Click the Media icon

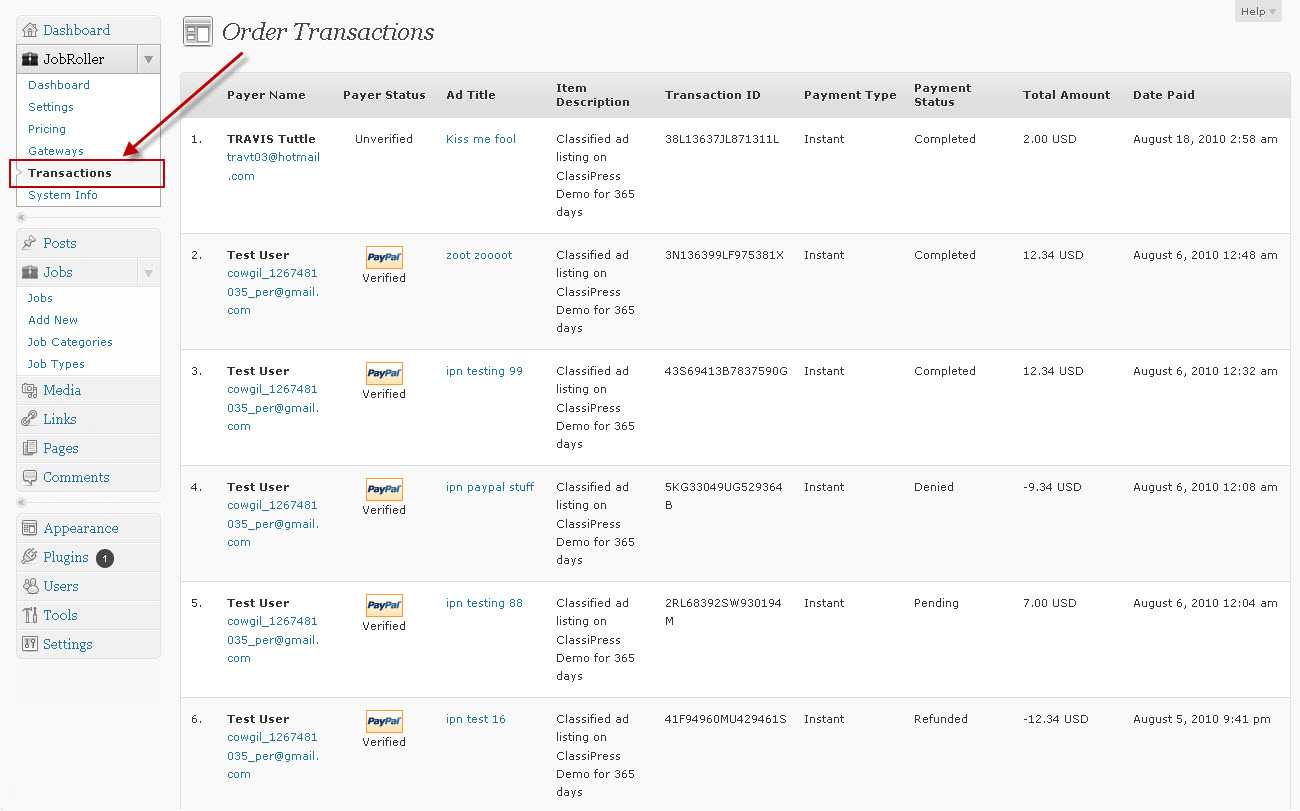(30, 390)
